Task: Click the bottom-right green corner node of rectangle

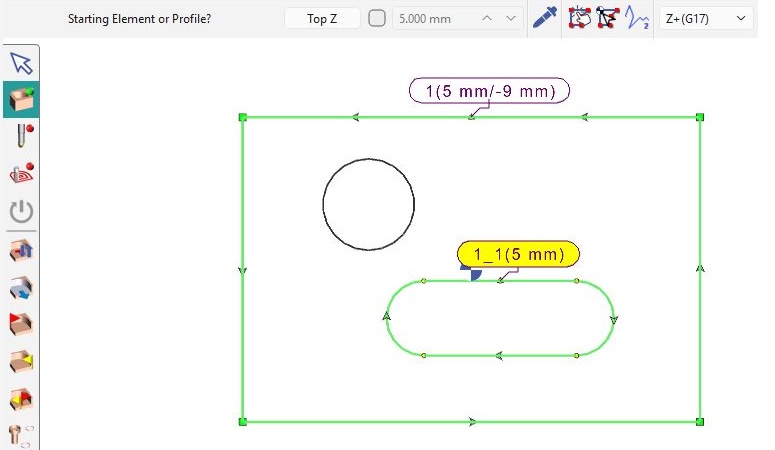Action: point(700,422)
